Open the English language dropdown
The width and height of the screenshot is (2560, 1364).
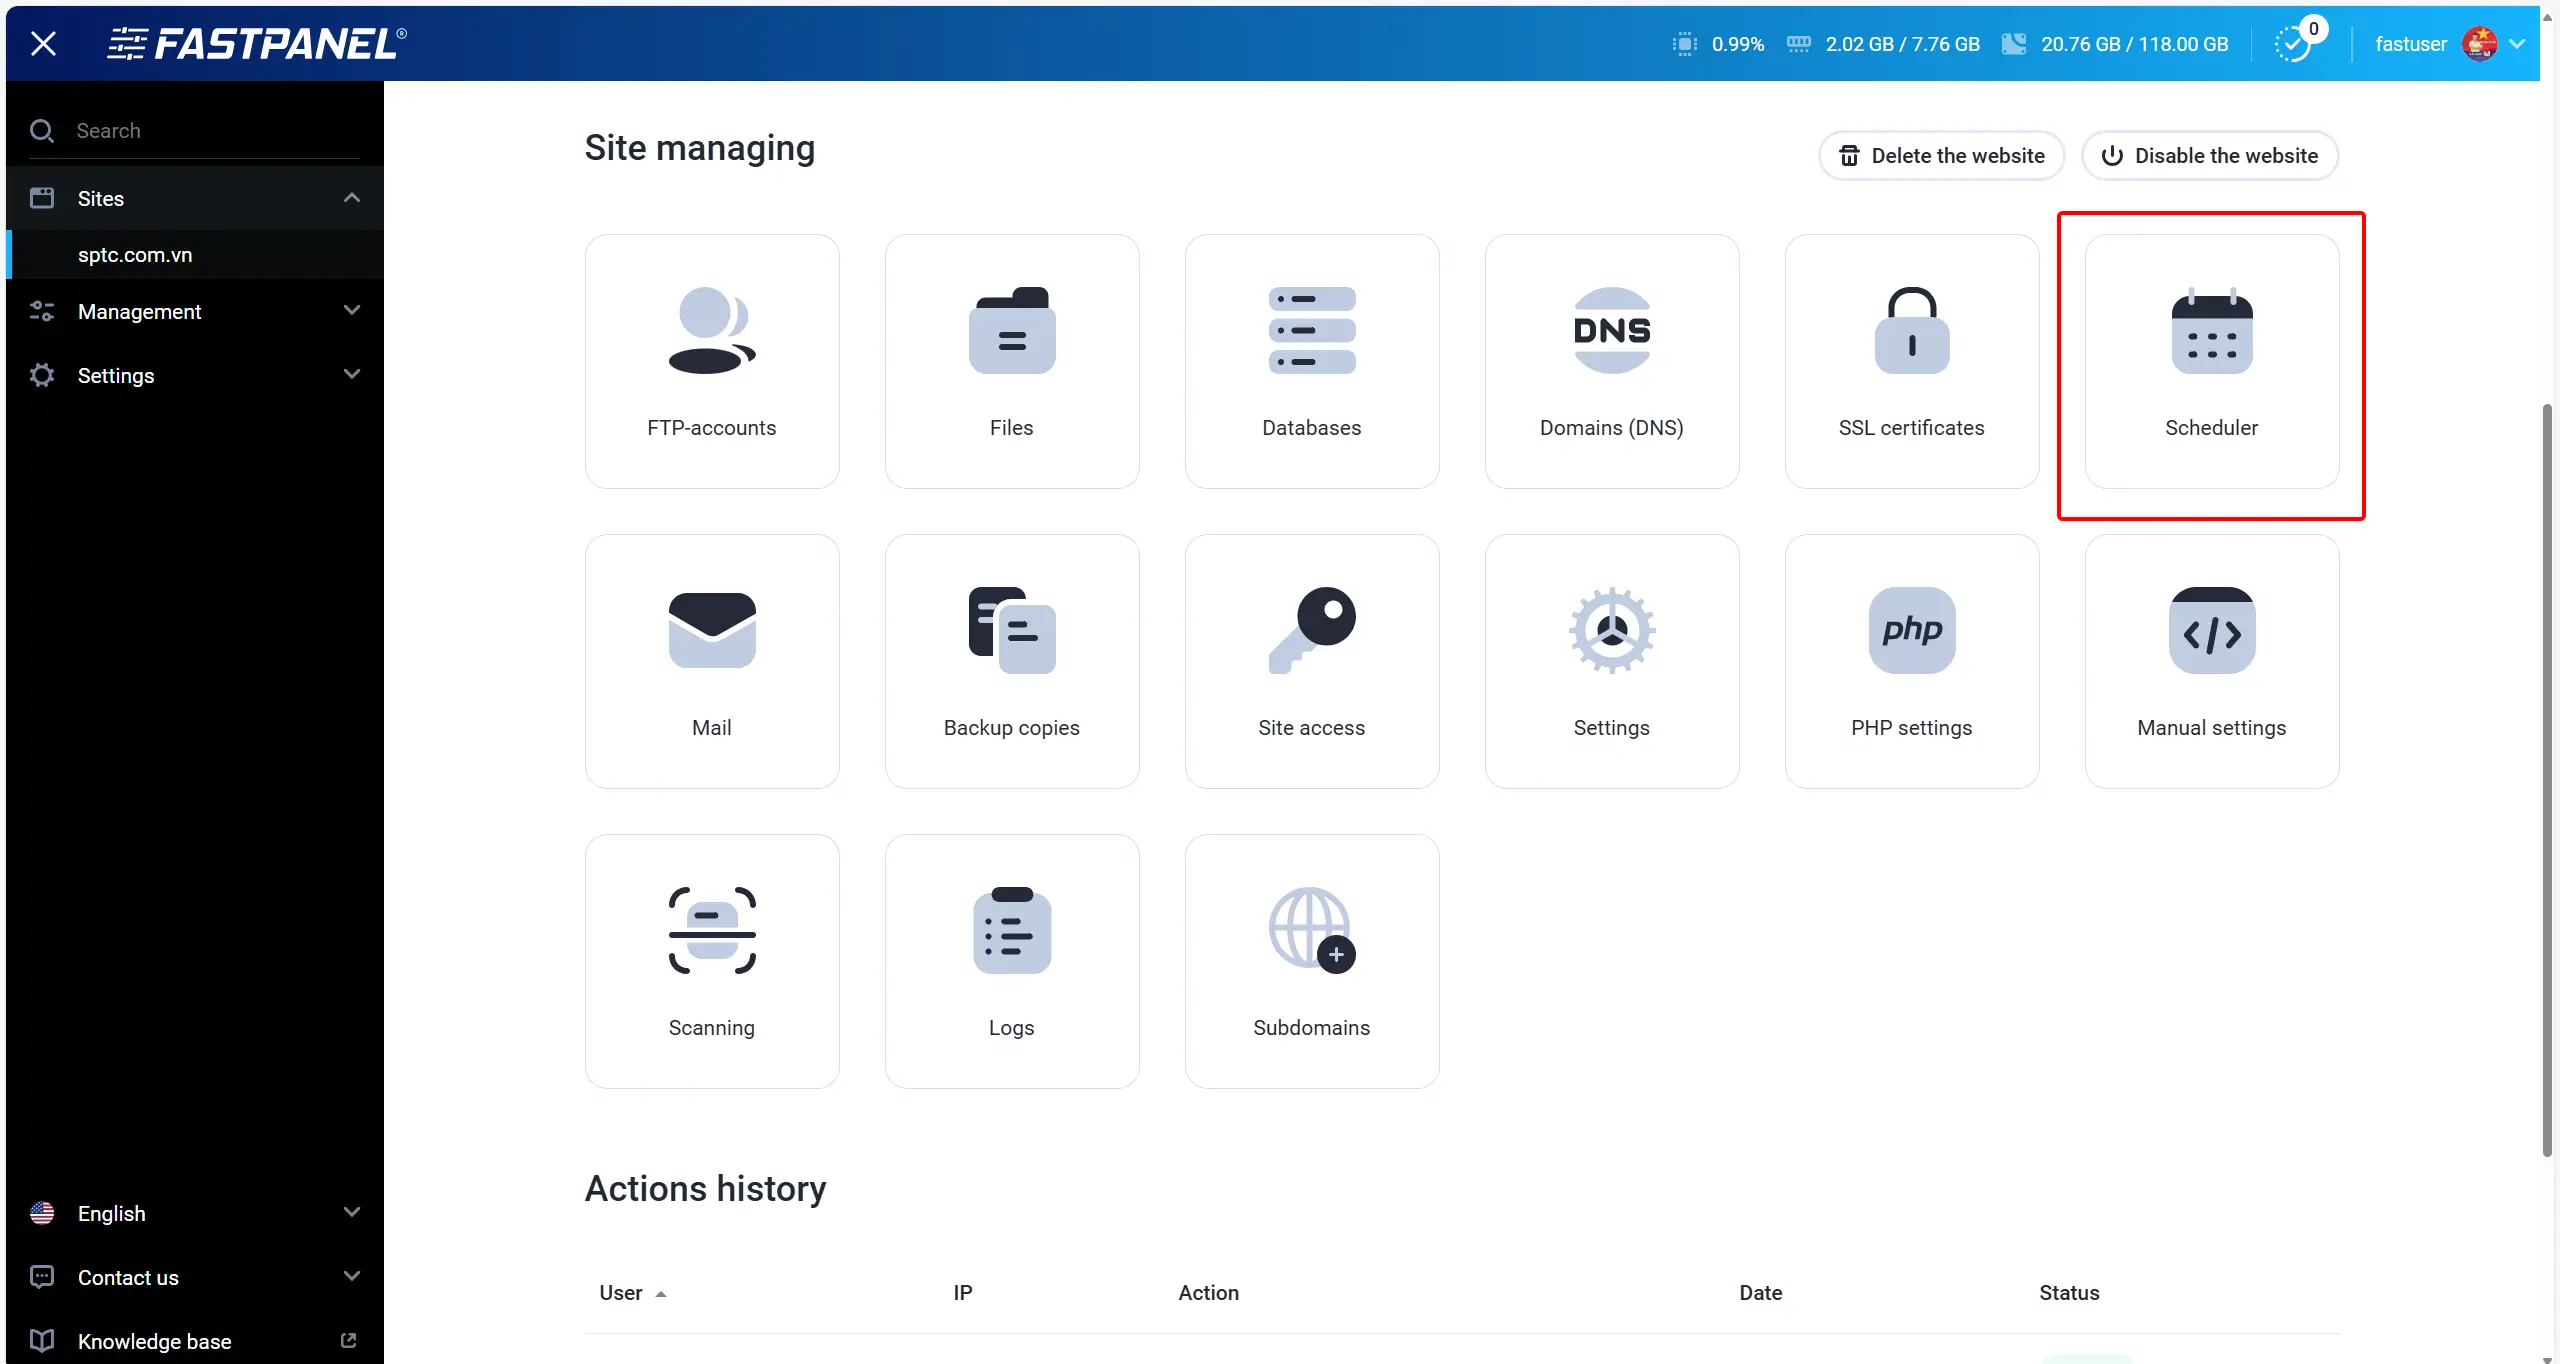[x=195, y=1213]
